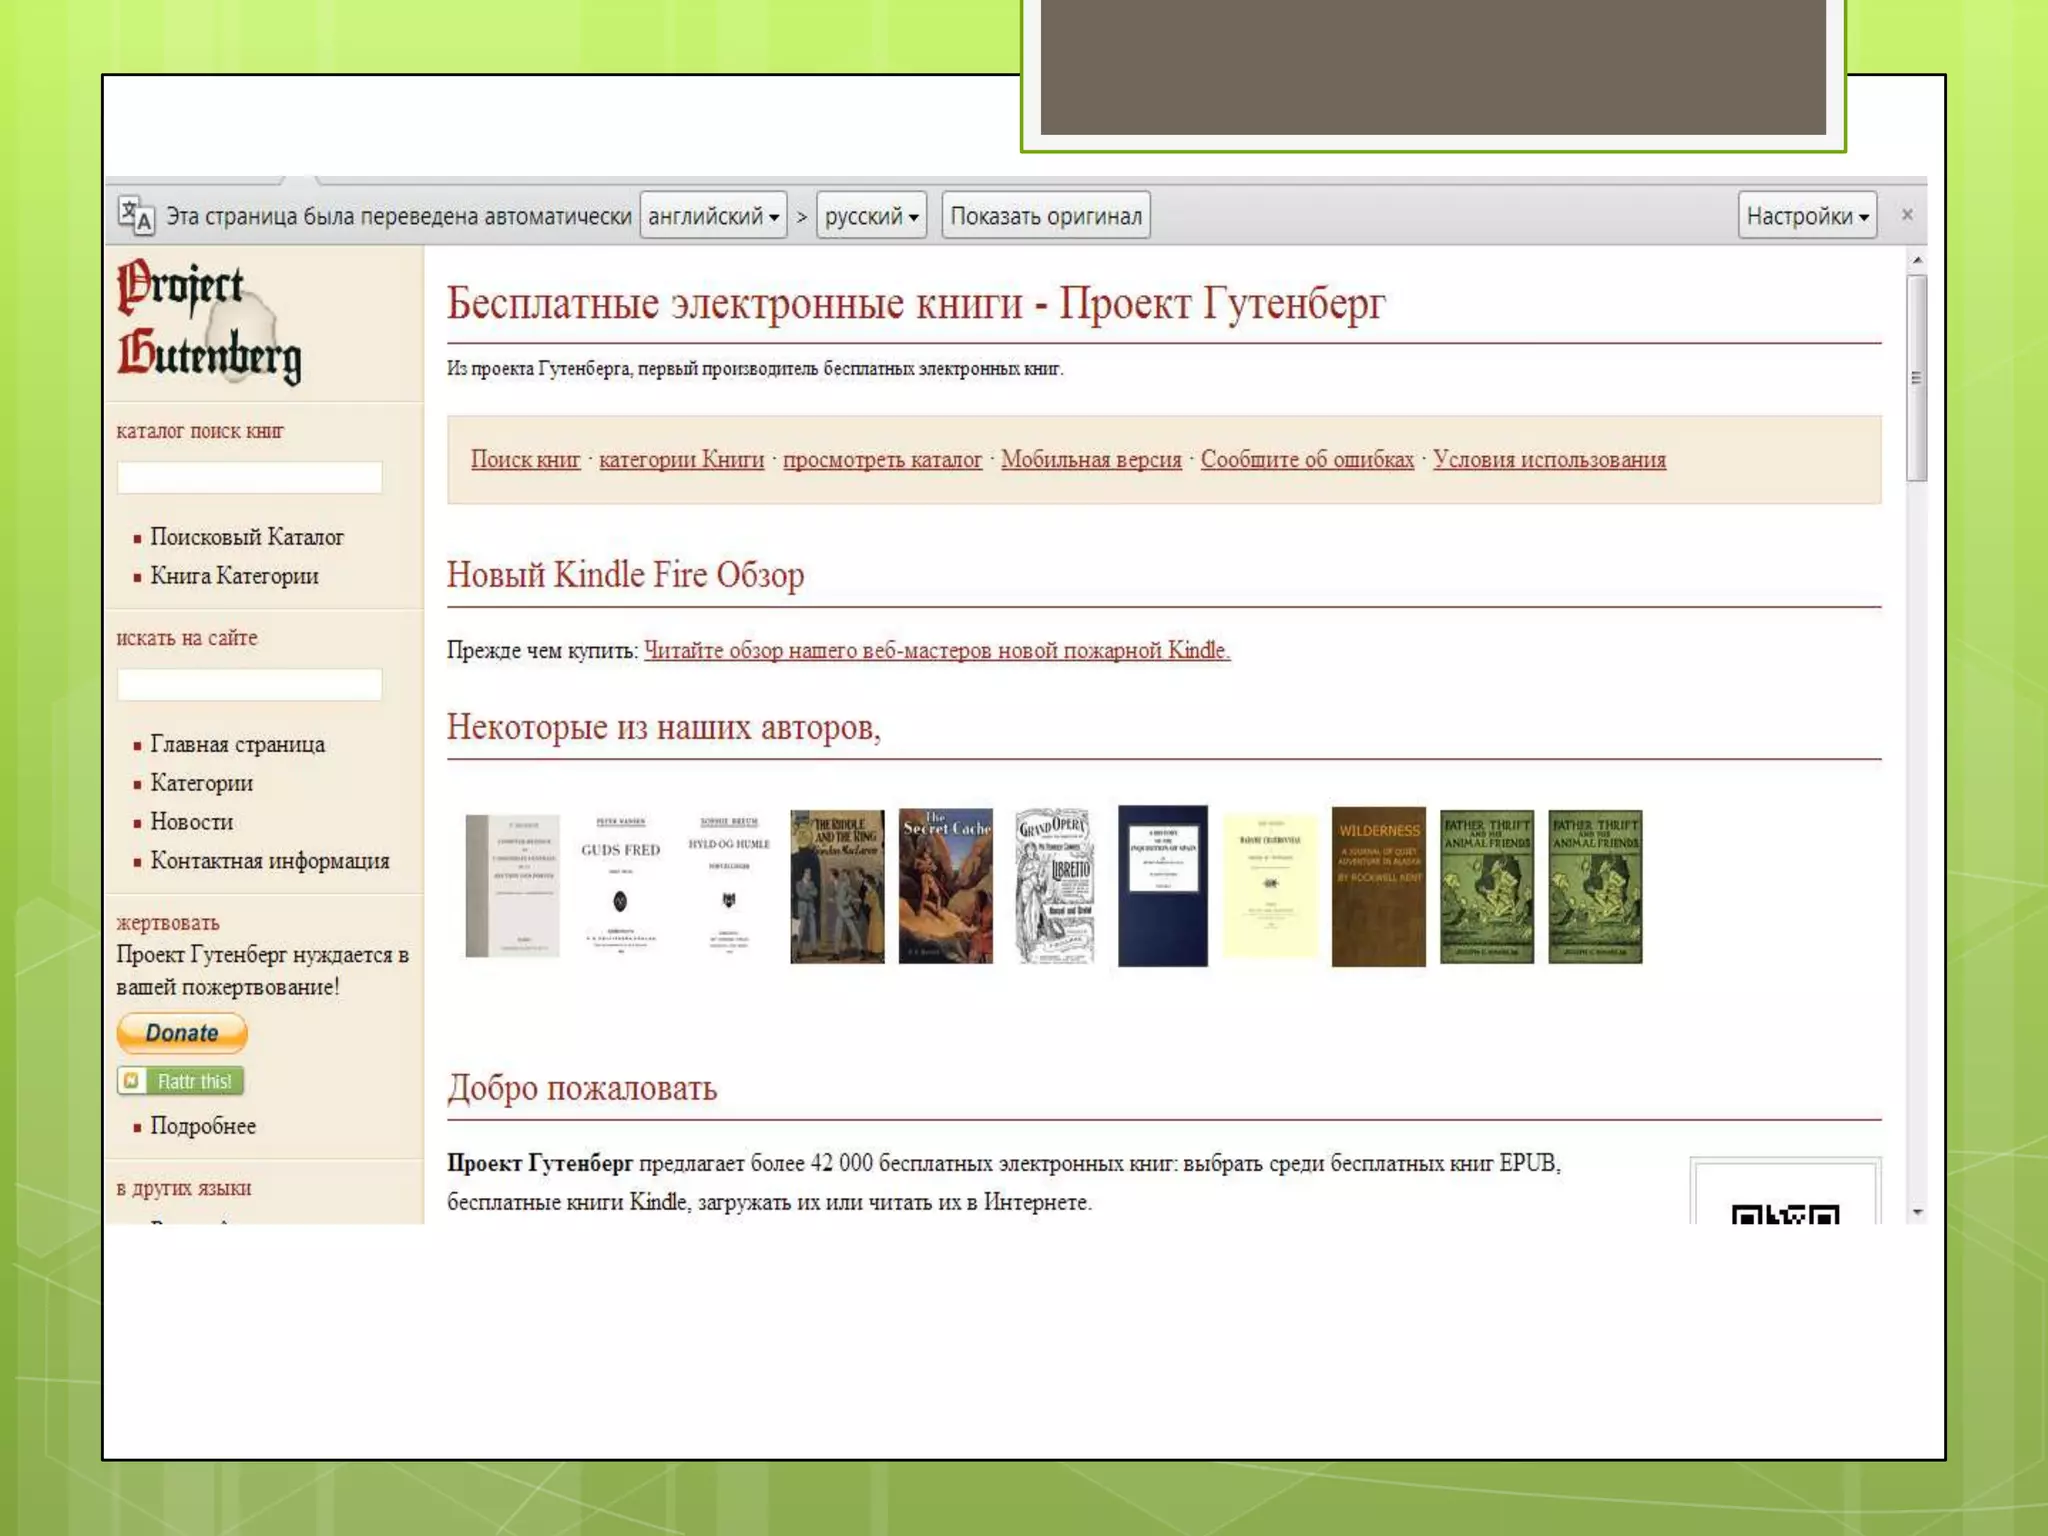Open the Мобильная версия link
Image resolution: width=2048 pixels, height=1536 pixels.
(1091, 460)
